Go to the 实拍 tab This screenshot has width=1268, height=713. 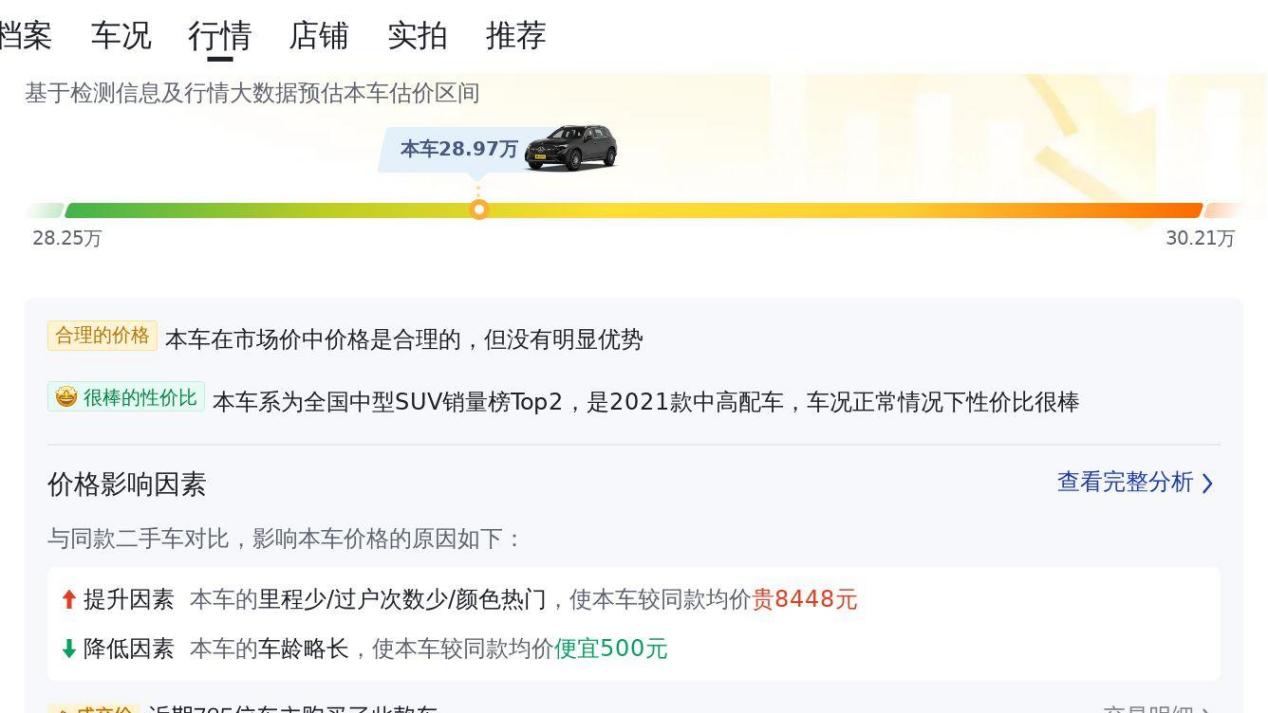(417, 36)
